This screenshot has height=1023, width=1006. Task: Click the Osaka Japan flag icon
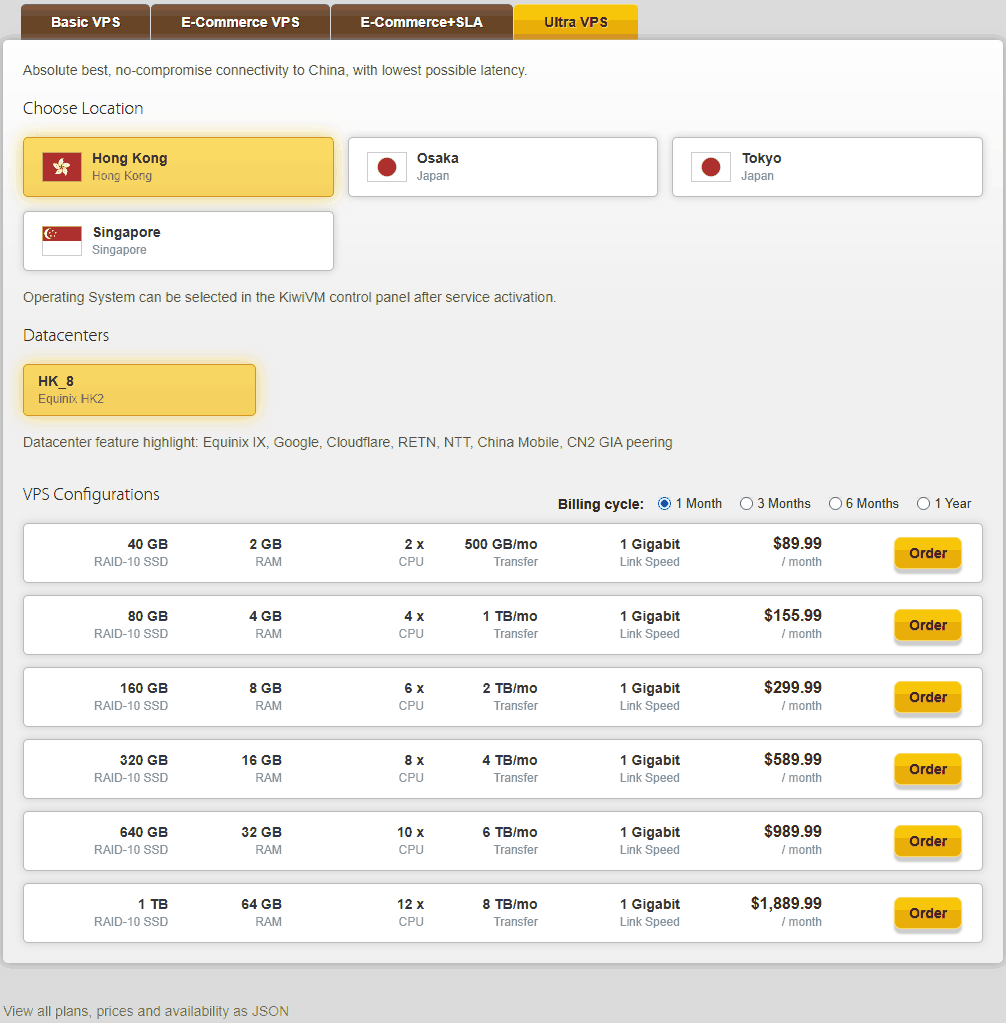pyautogui.click(x=387, y=167)
